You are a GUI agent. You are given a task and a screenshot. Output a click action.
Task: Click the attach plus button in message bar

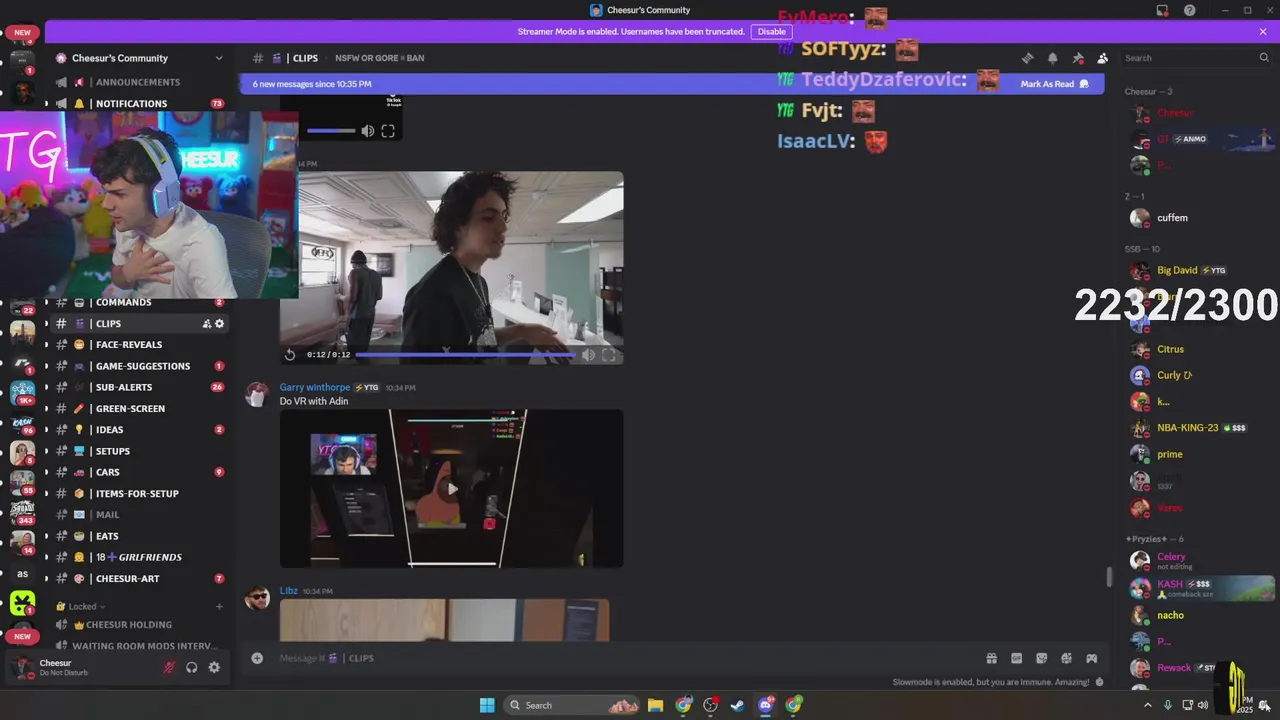[x=257, y=658]
